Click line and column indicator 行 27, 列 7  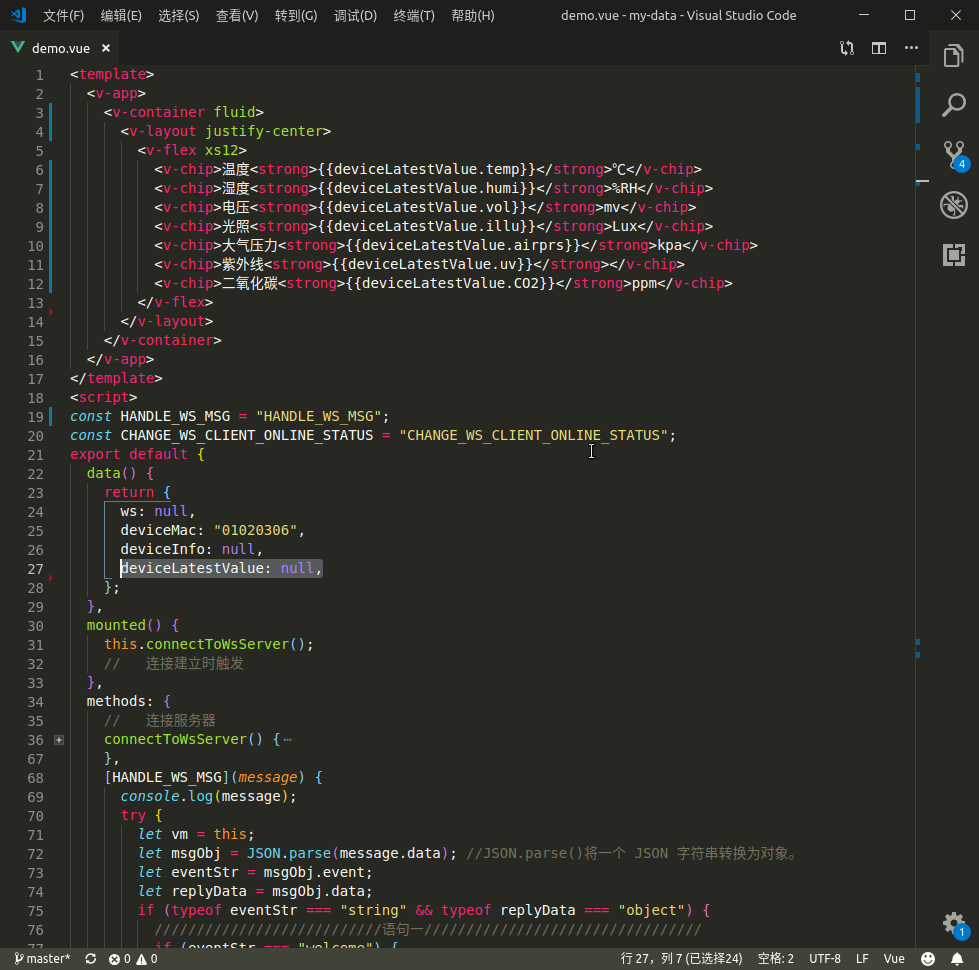pos(681,958)
